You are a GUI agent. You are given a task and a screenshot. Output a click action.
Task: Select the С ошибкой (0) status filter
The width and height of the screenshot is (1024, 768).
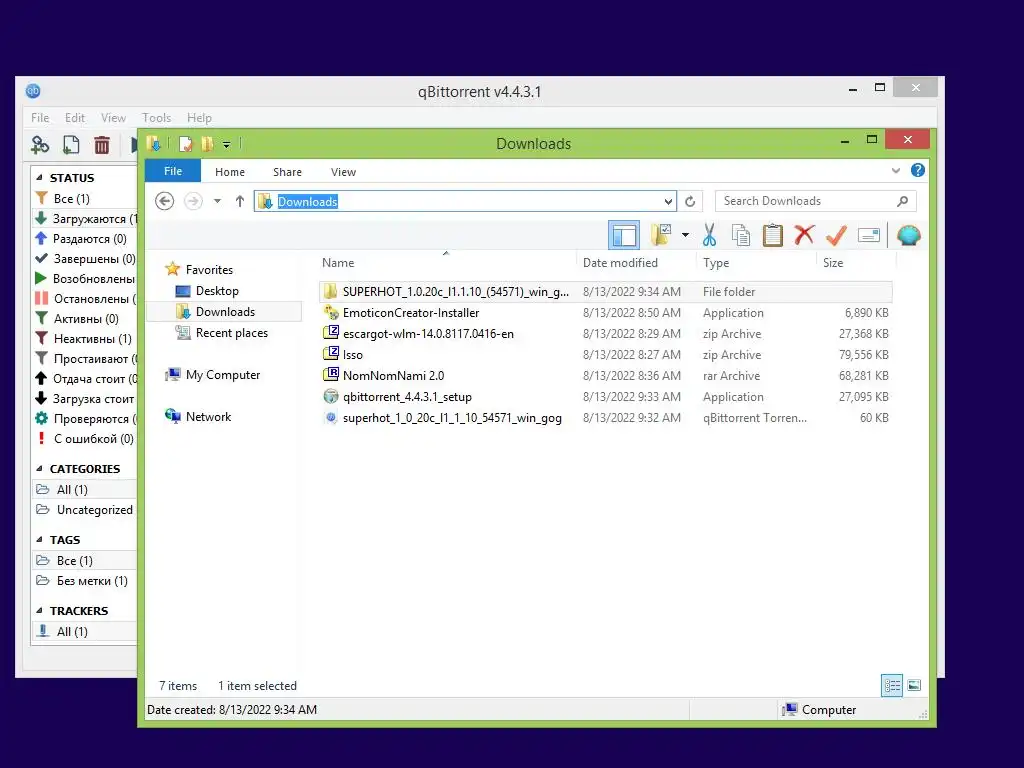[84, 439]
